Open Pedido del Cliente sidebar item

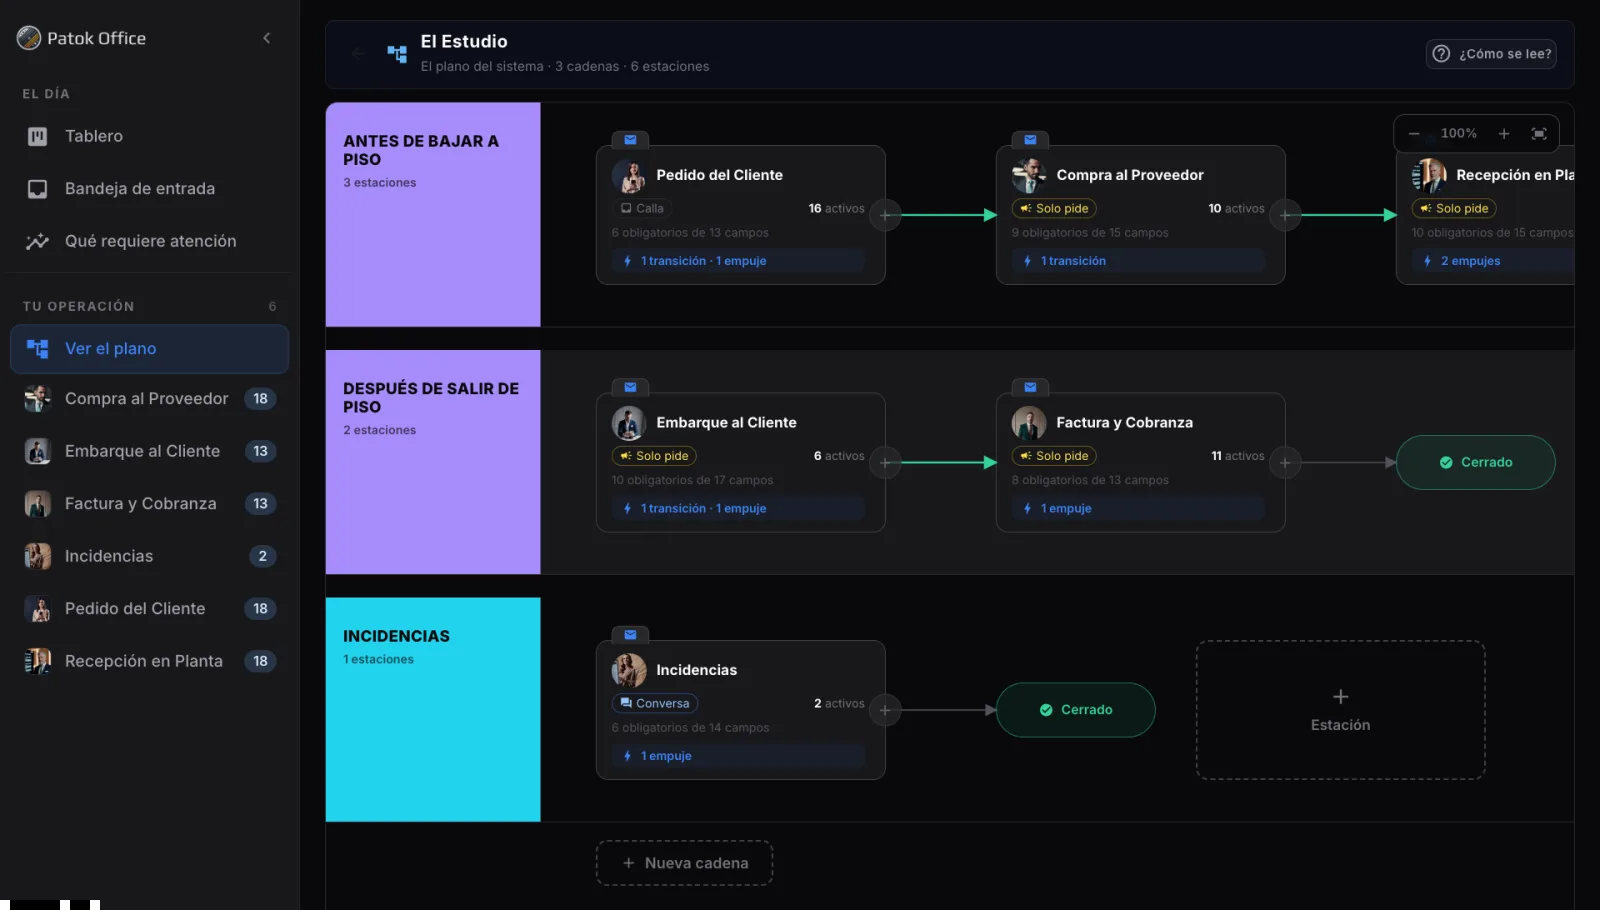[150, 609]
